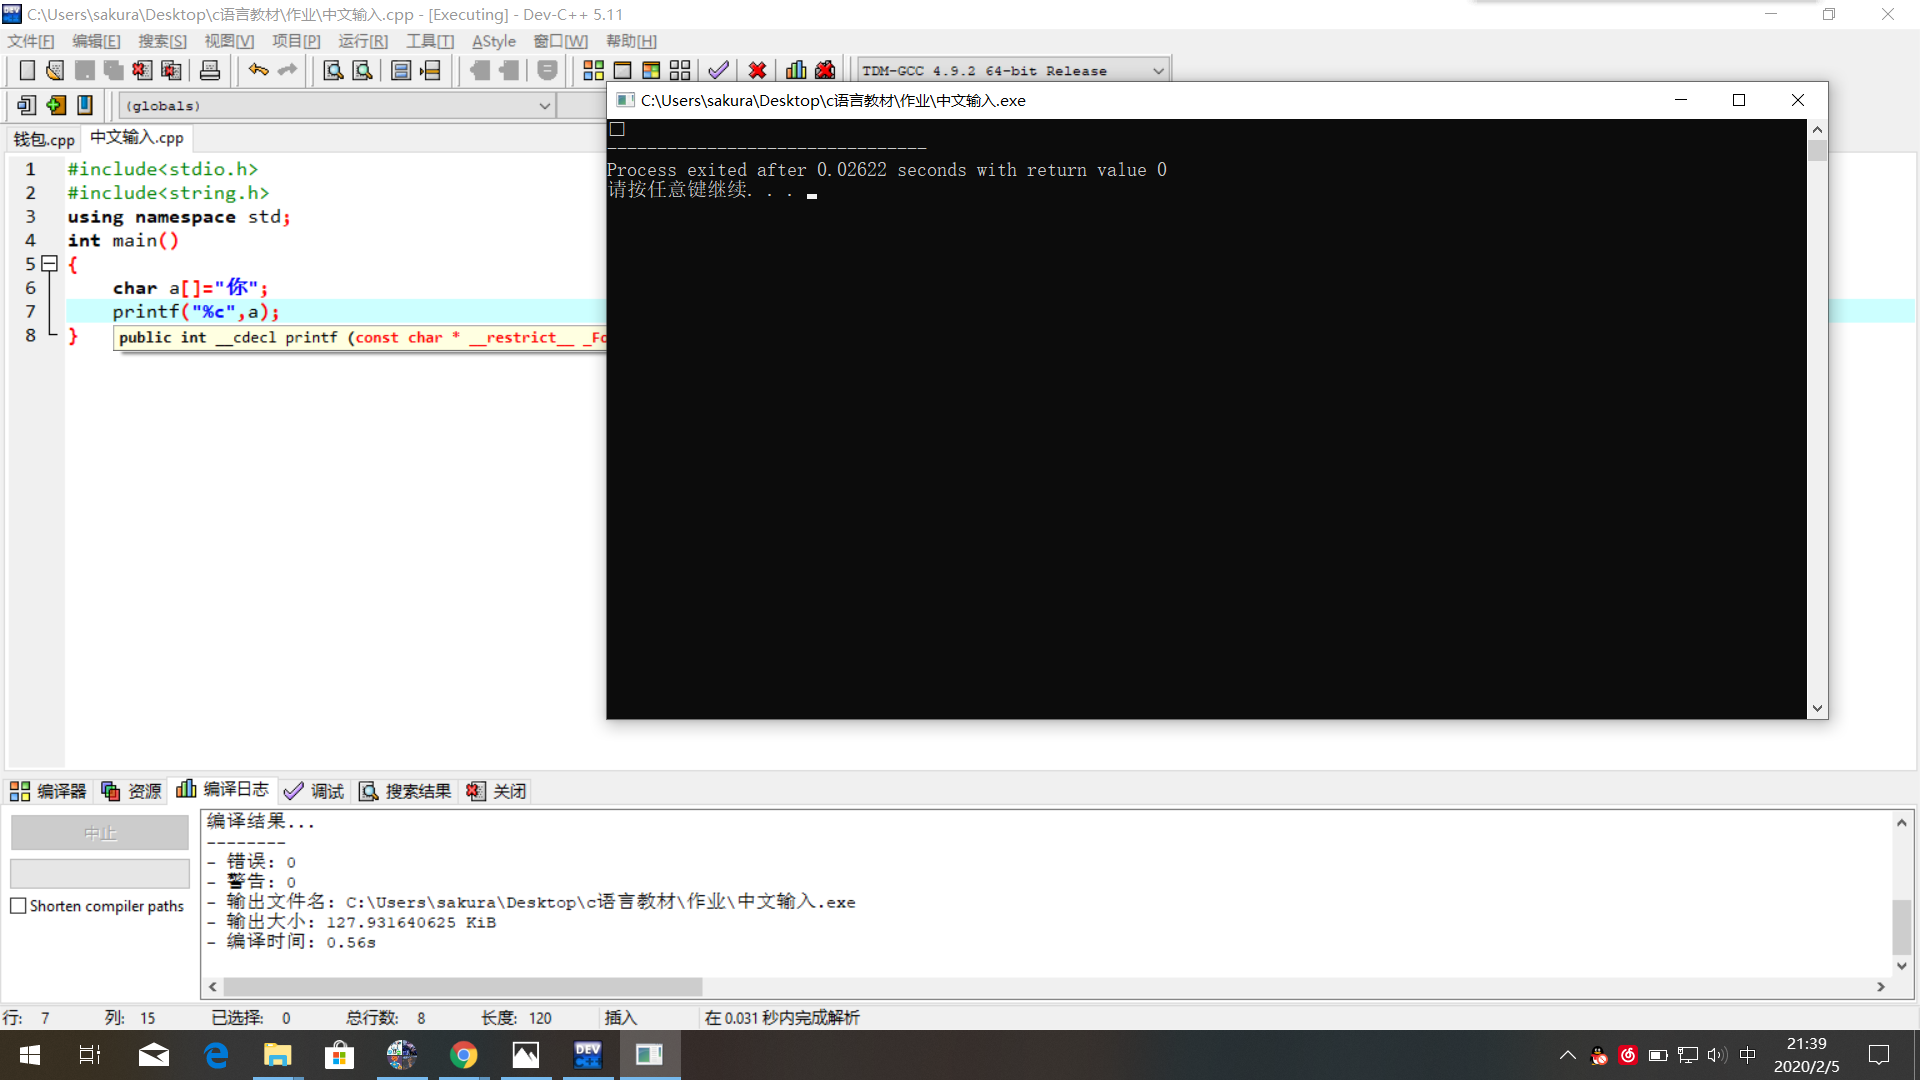Image resolution: width=1920 pixels, height=1080 pixels.
Task: Click the Debug checkmark toolbar icon
Action: (718, 70)
